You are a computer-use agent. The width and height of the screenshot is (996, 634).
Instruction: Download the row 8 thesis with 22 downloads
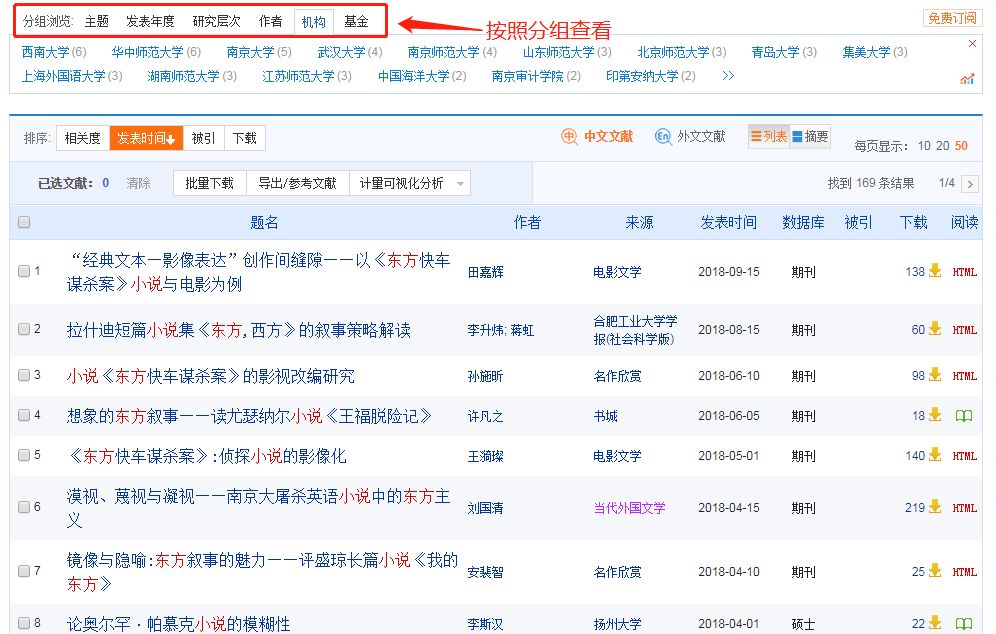click(934, 623)
